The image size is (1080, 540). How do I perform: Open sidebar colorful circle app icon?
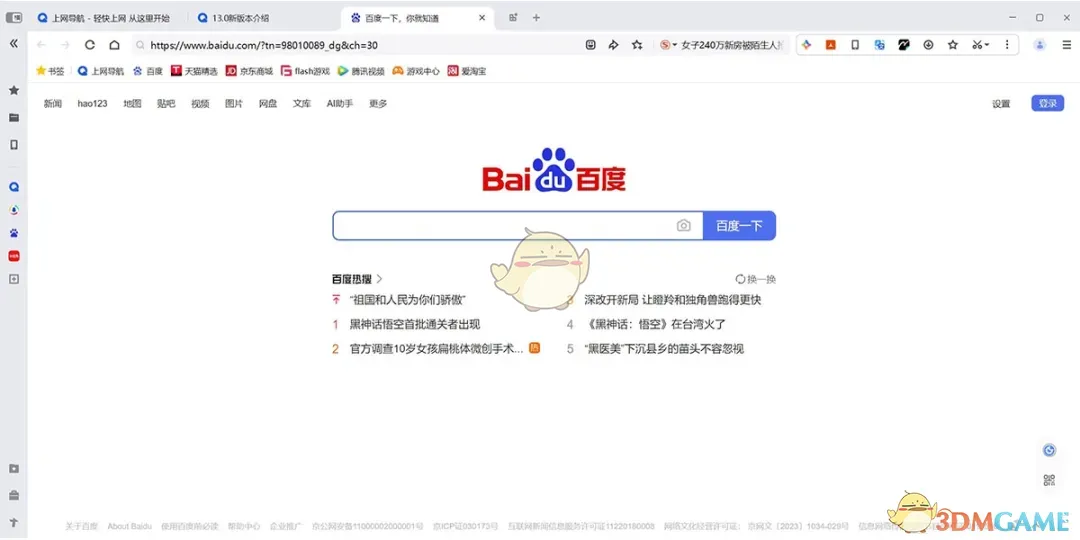point(13,210)
